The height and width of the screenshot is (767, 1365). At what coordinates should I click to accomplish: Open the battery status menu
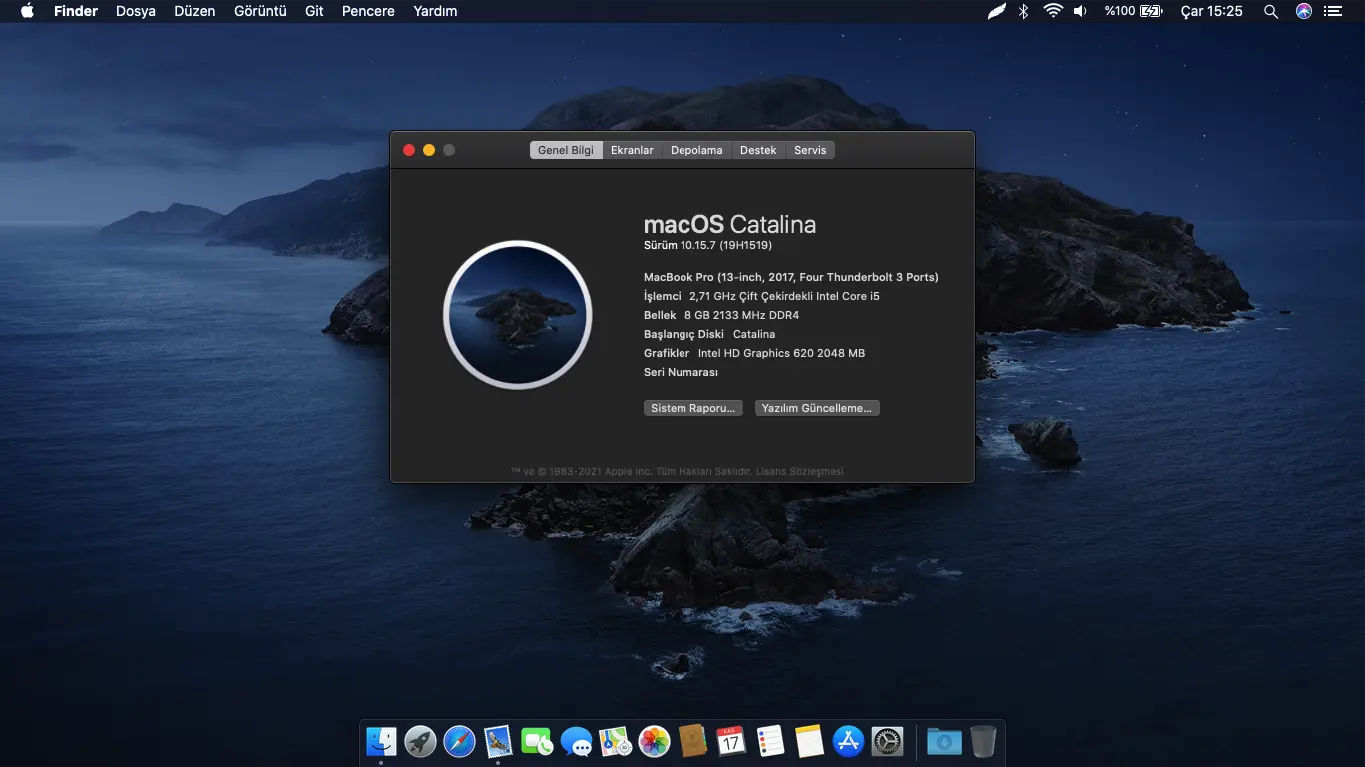tap(1133, 11)
